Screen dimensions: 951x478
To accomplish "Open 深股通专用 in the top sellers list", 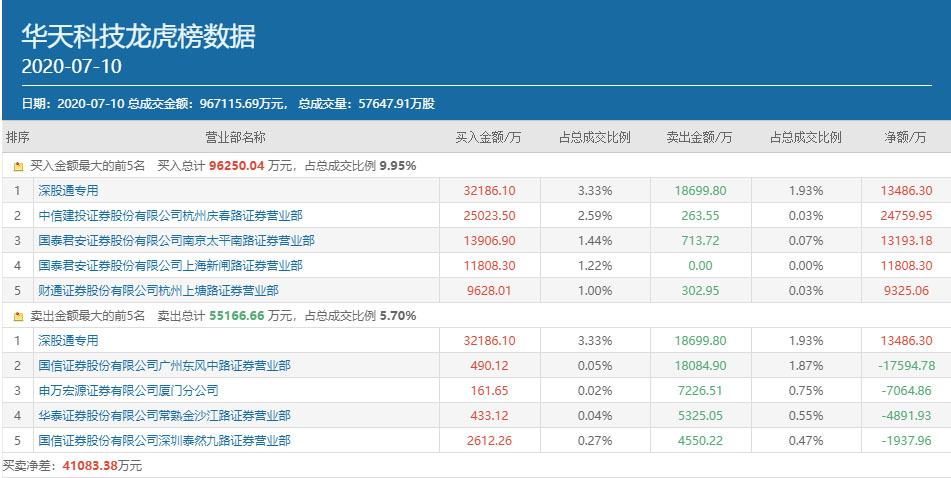I will click(69, 340).
